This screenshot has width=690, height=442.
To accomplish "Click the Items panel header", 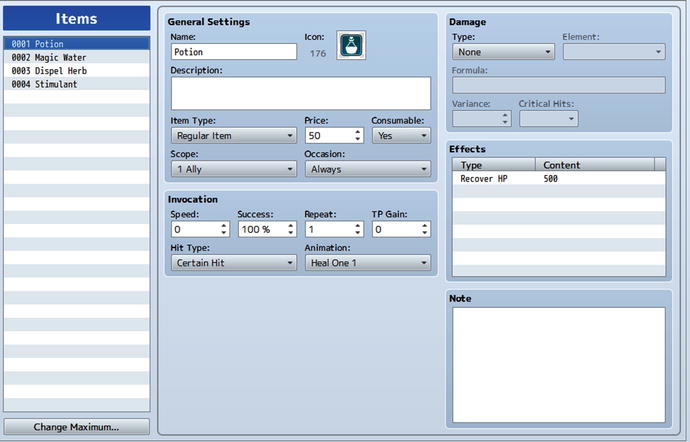I will click(x=77, y=18).
